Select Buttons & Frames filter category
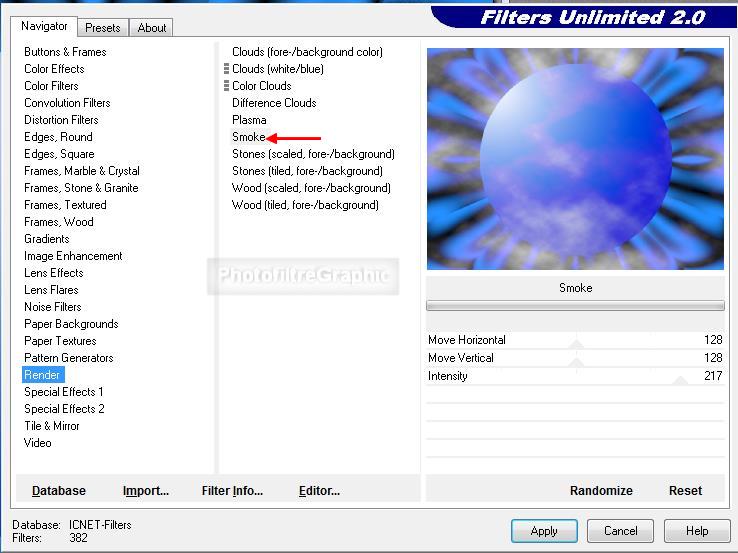 coord(65,52)
